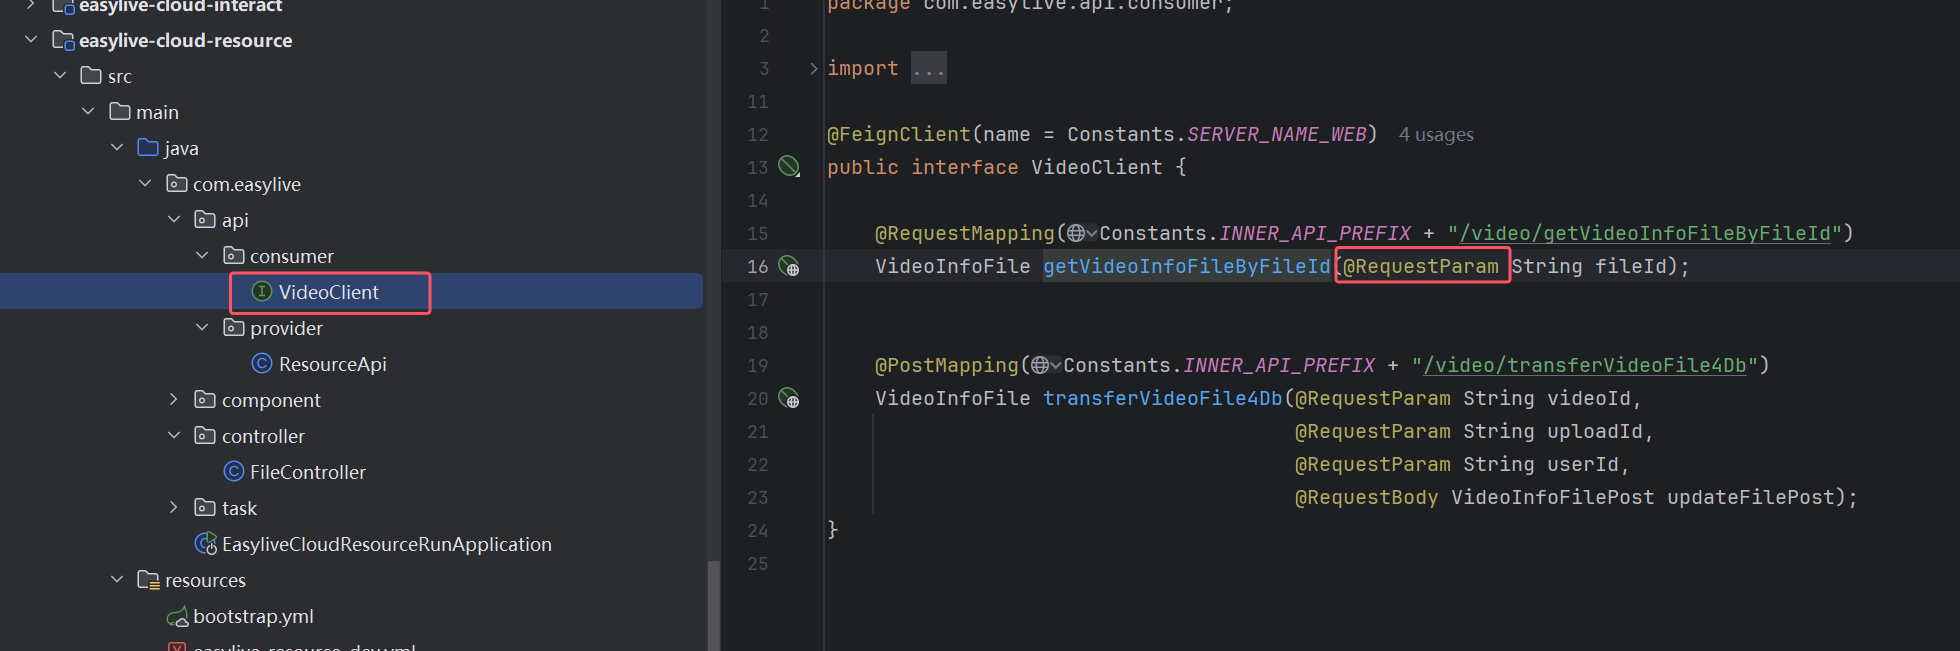Click the project tree vertical scrollbar
This screenshot has width=1960, height=651.
point(713,605)
